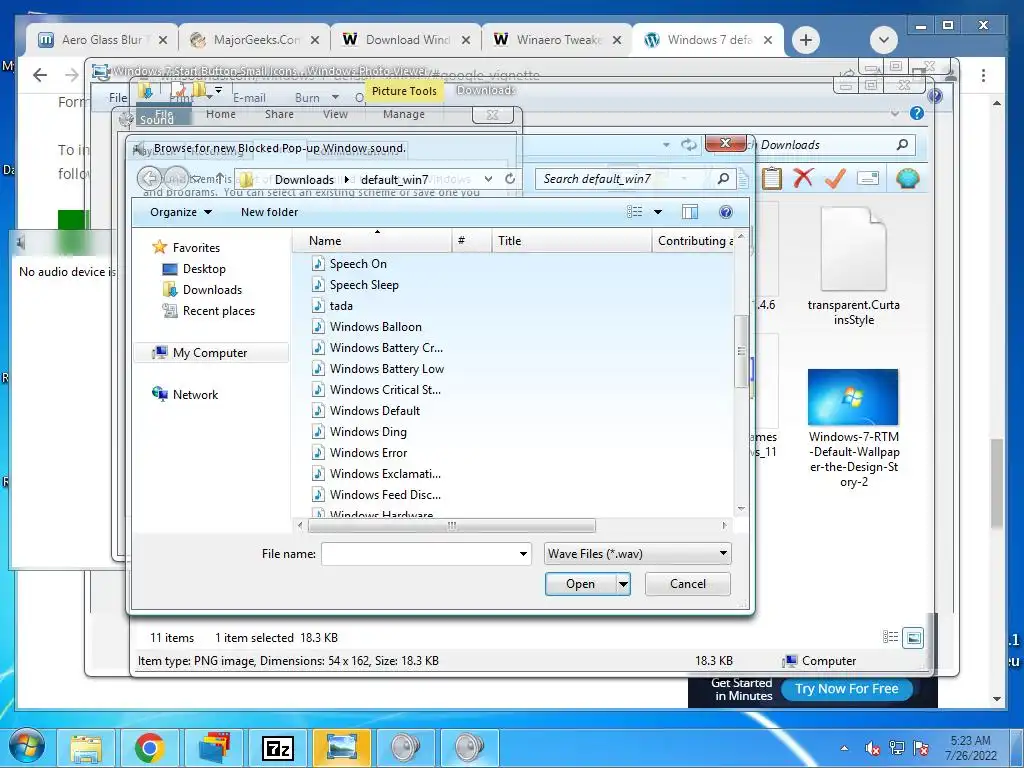This screenshot has height=768, width=1024.
Task: Click Downloads in the address breadcrumb
Action: [x=304, y=180]
